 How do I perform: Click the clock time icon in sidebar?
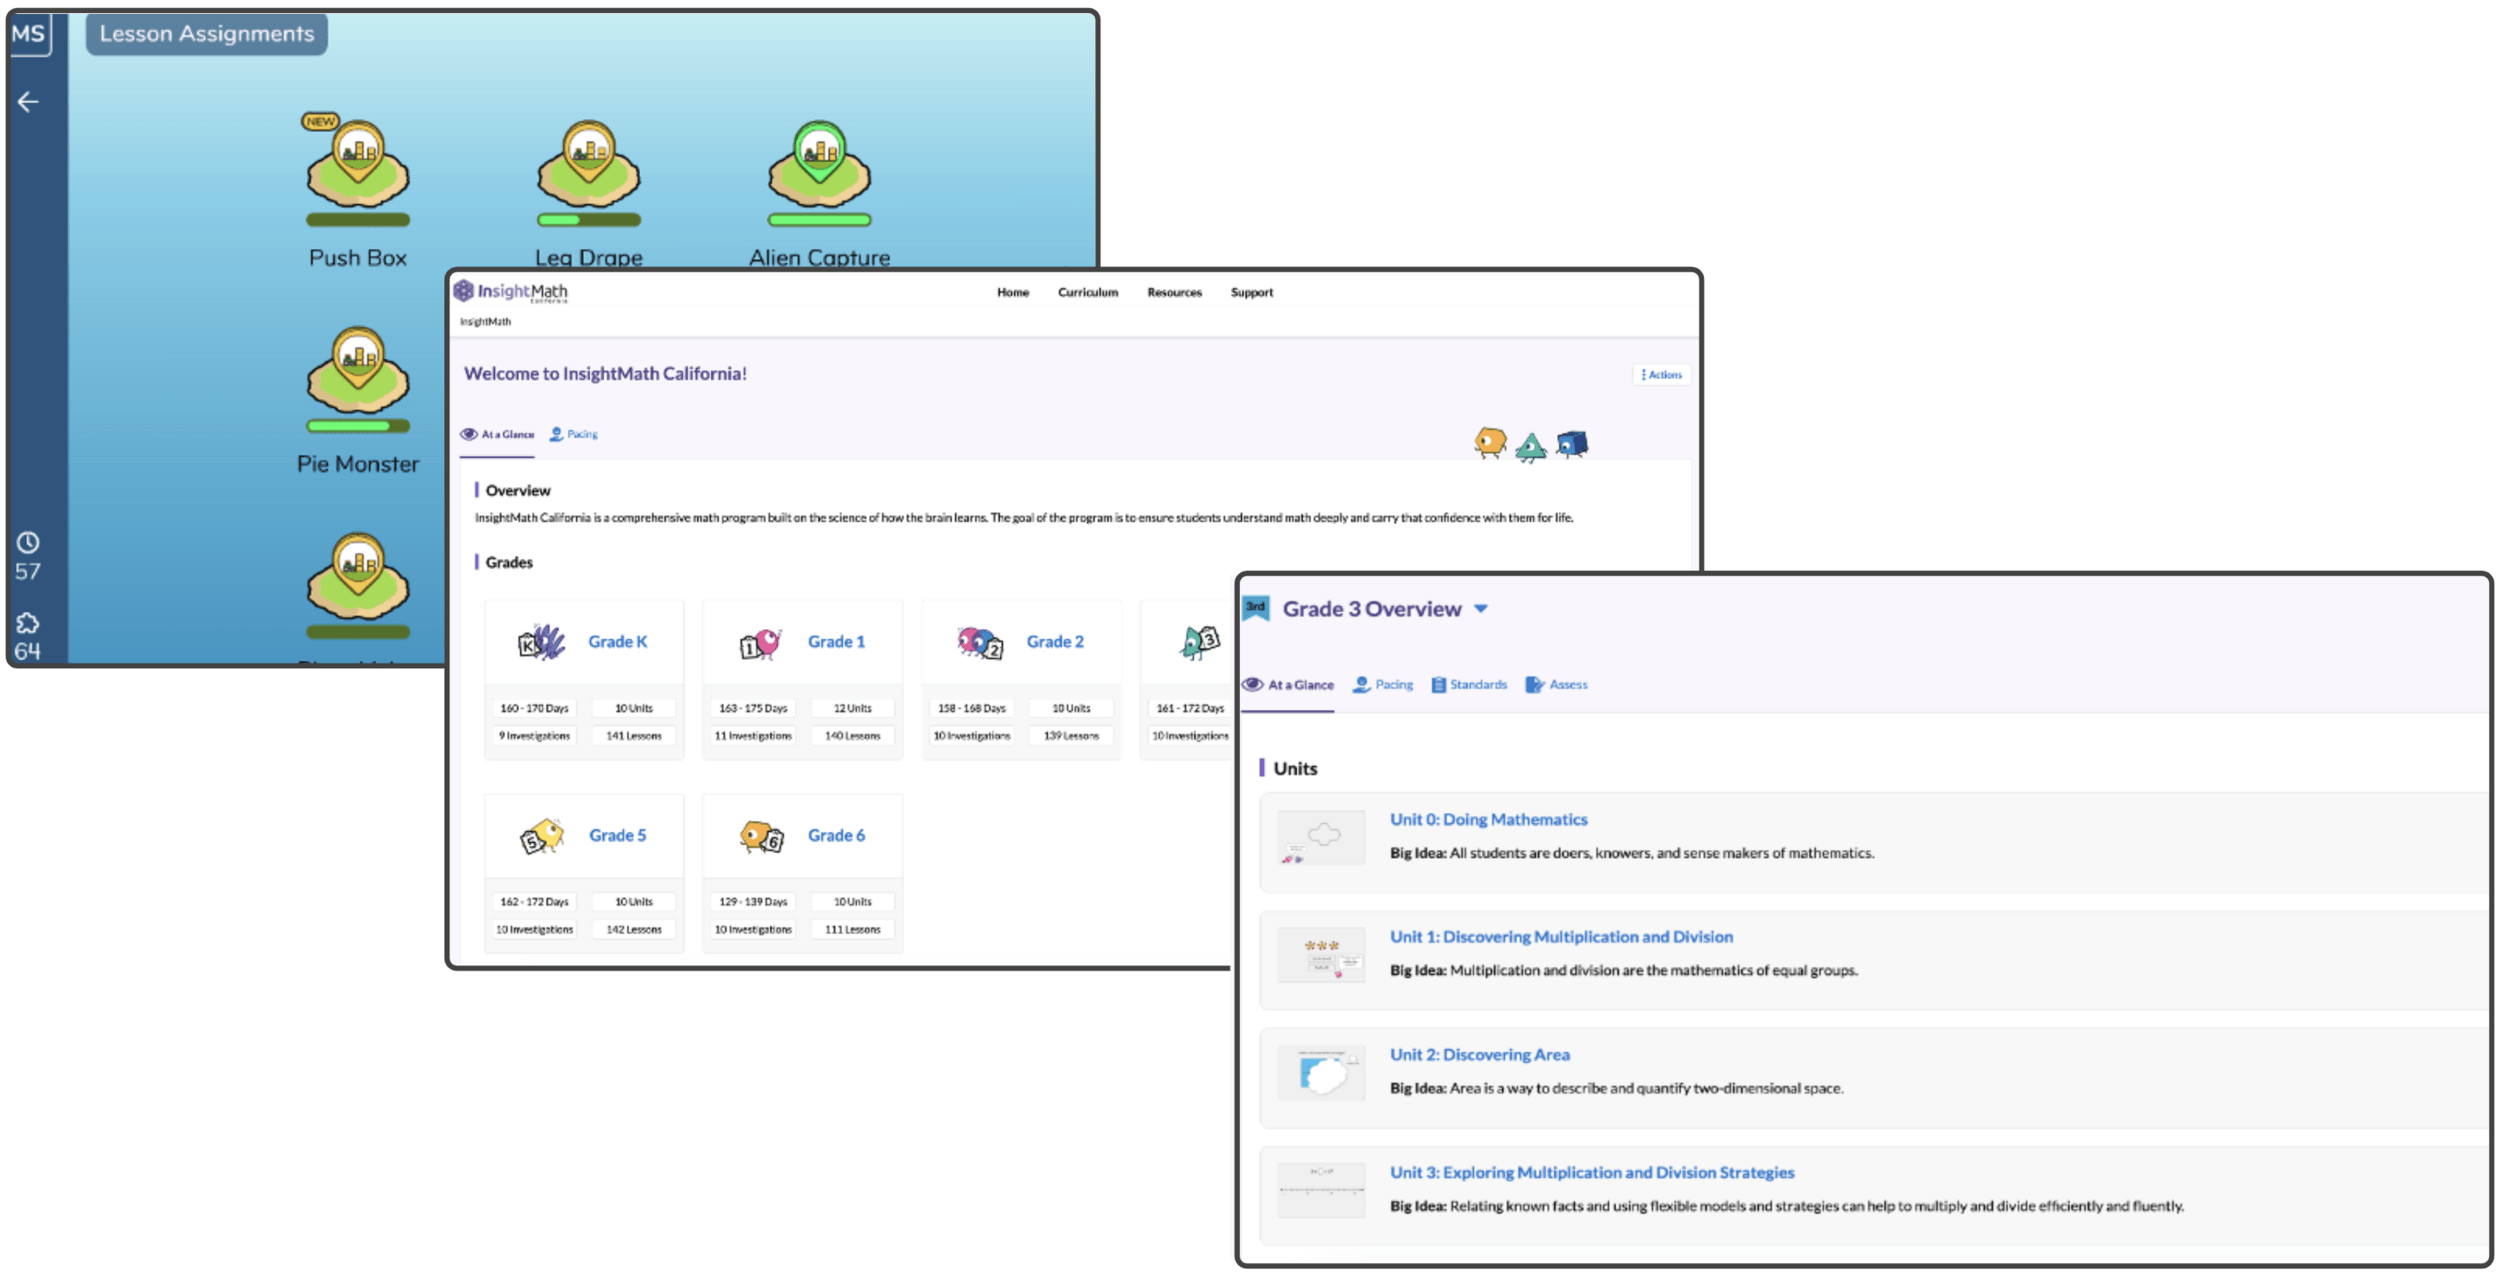[x=28, y=543]
